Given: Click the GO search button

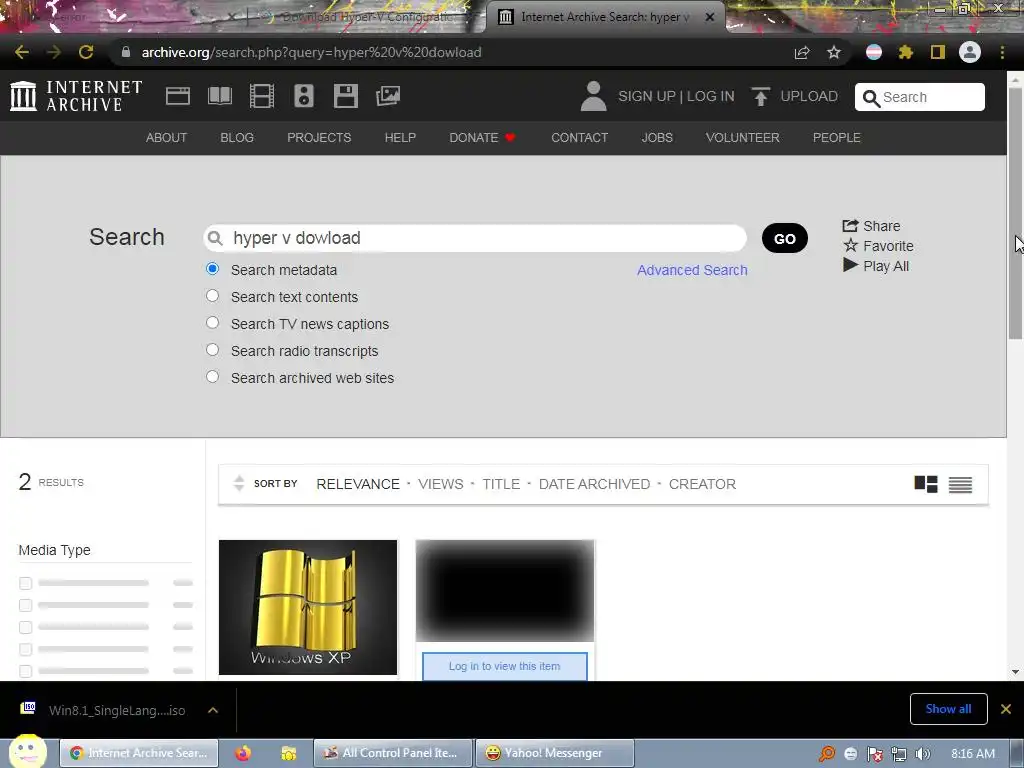Looking at the screenshot, I should 784,238.
